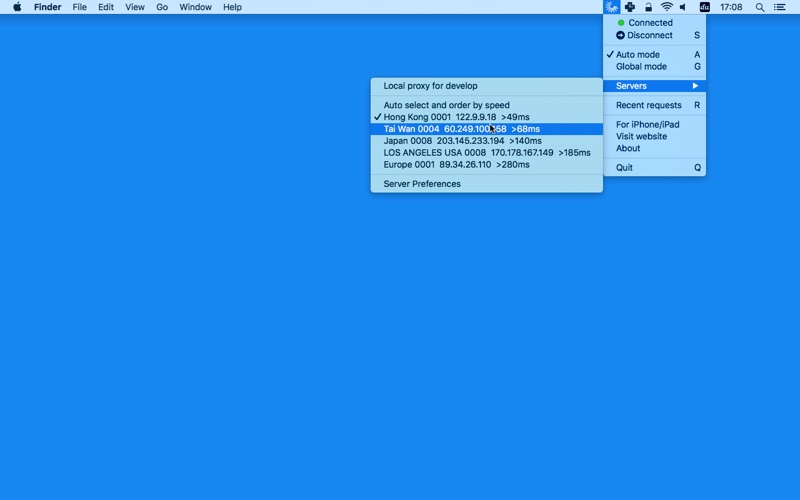Toggle Auto mode option
Image resolution: width=800 pixels, height=500 pixels.
click(655, 55)
